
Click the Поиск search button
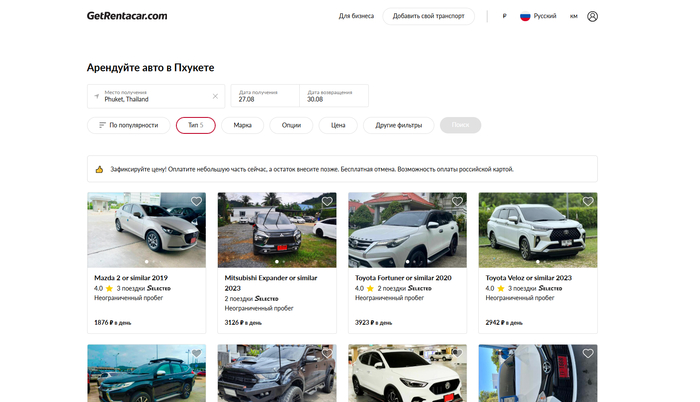point(460,125)
